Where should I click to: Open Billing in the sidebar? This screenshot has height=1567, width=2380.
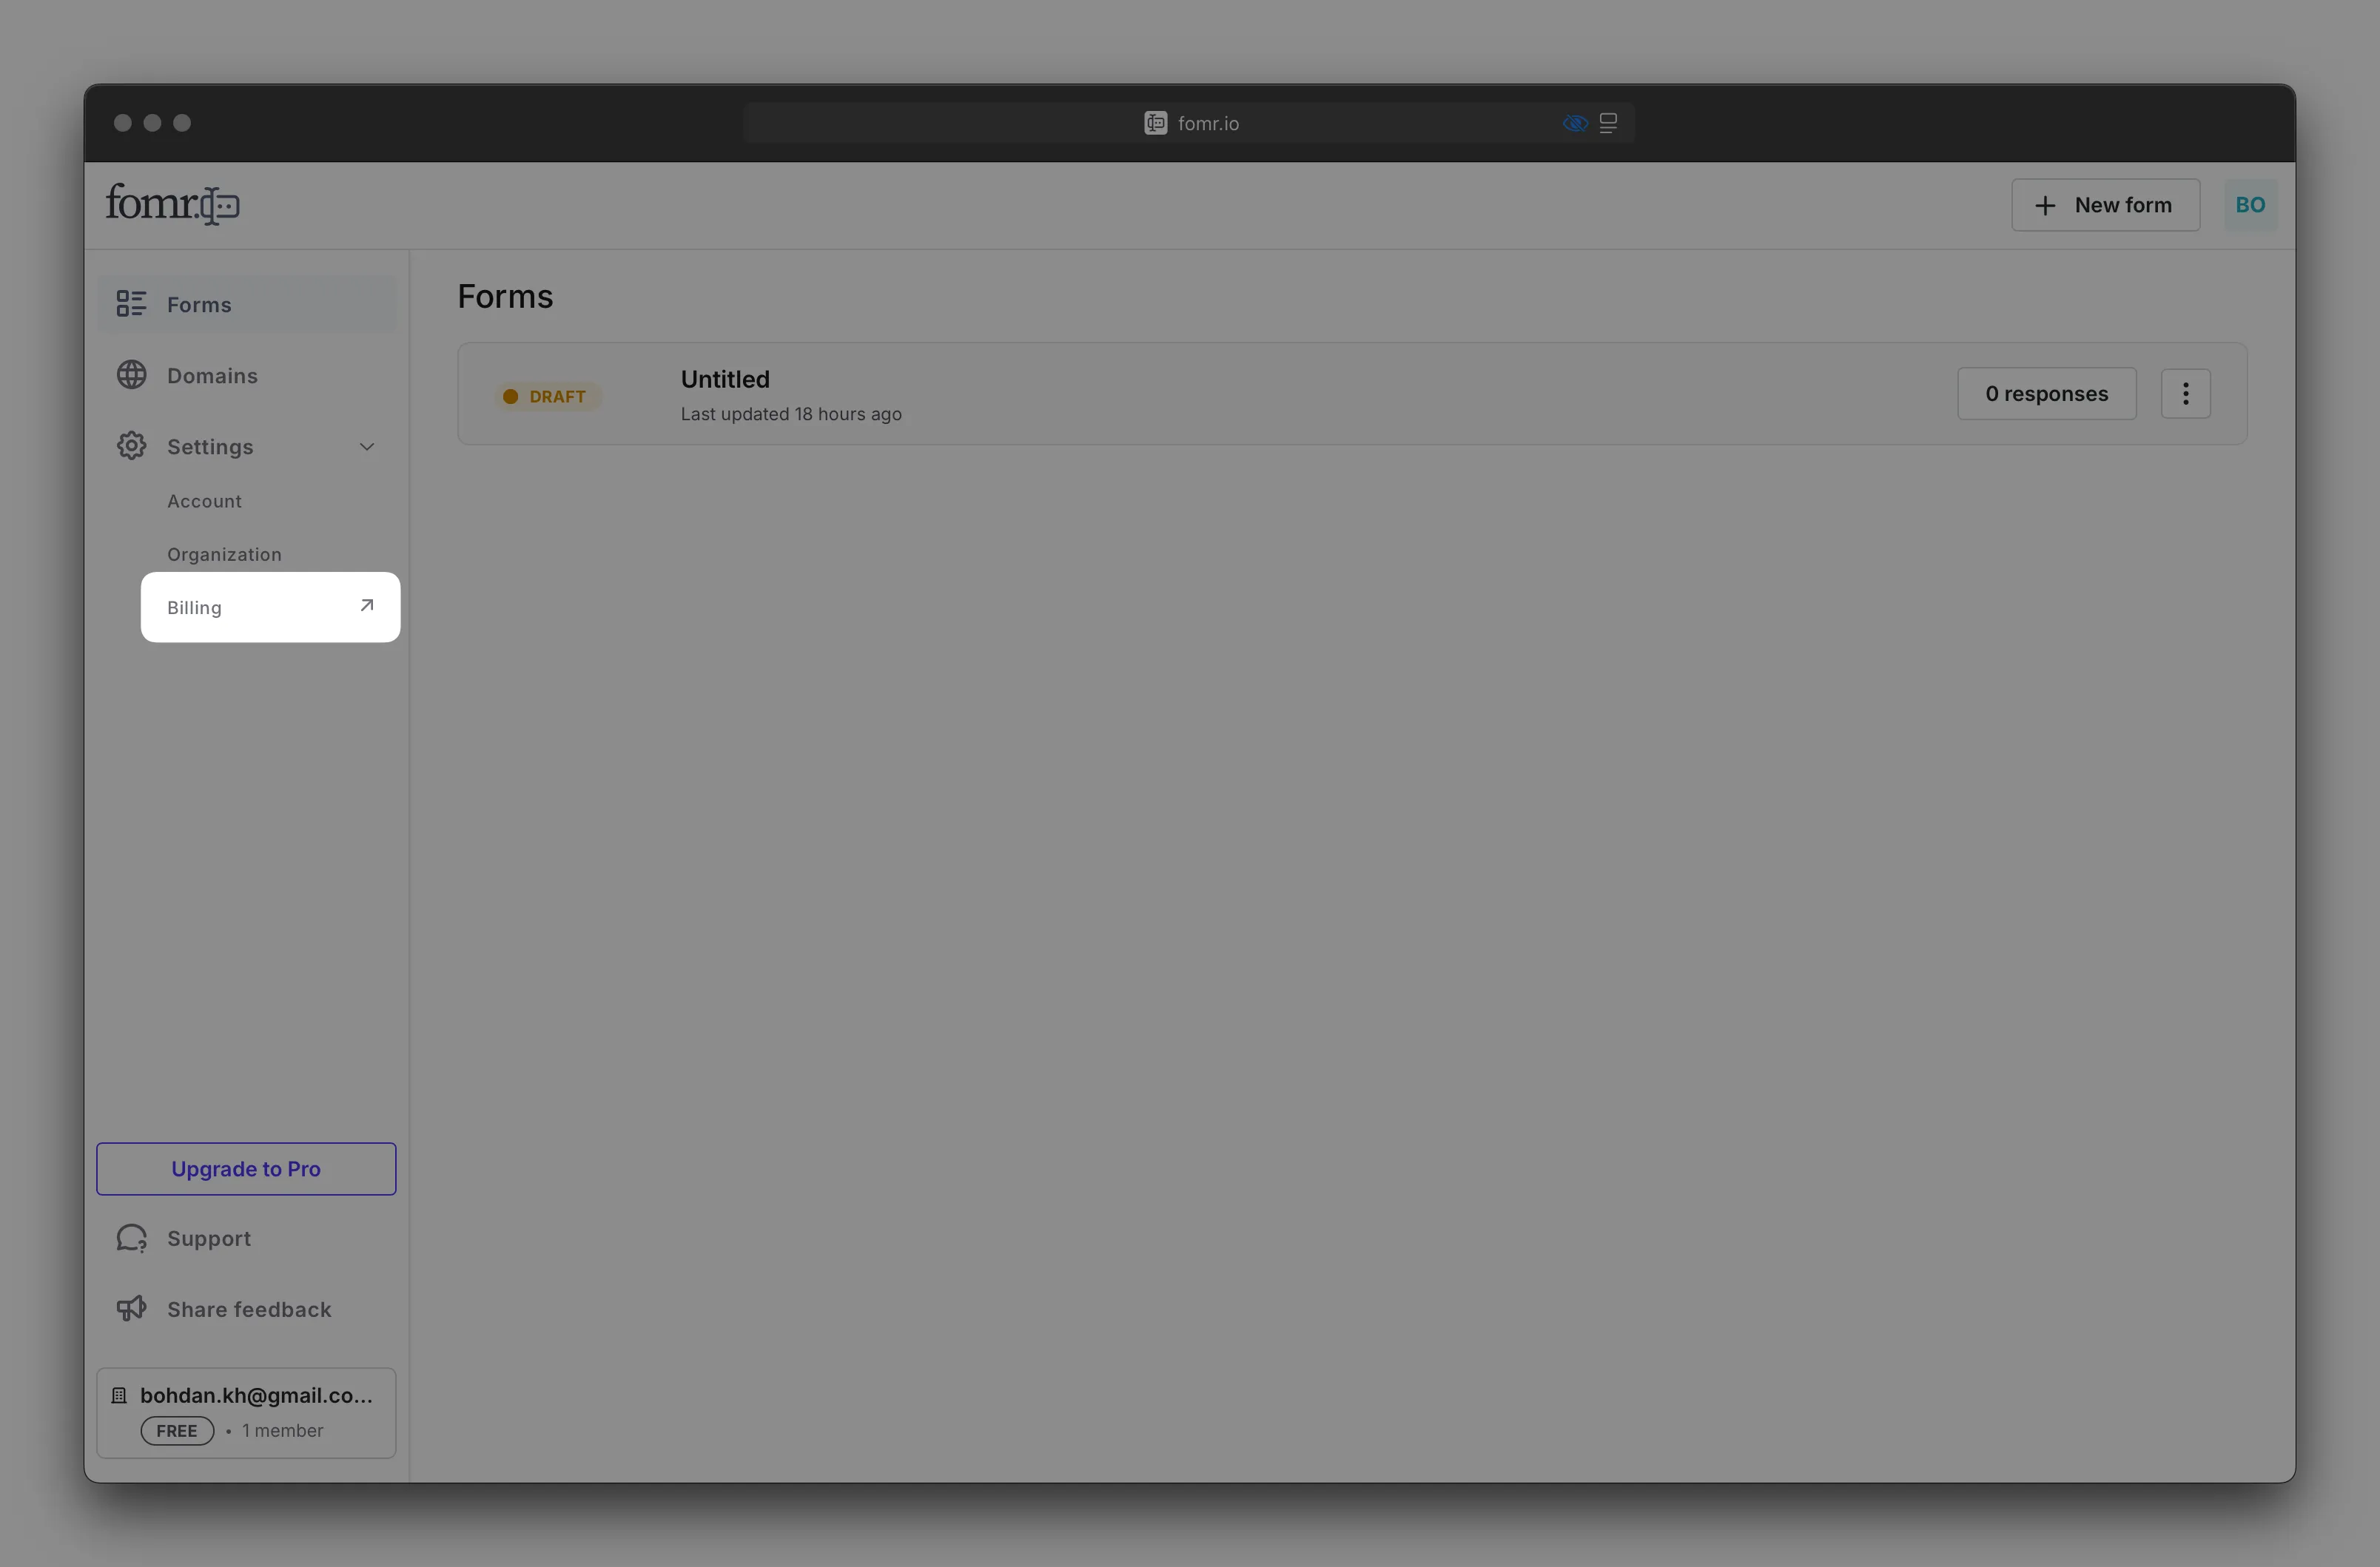click(x=270, y=607)
